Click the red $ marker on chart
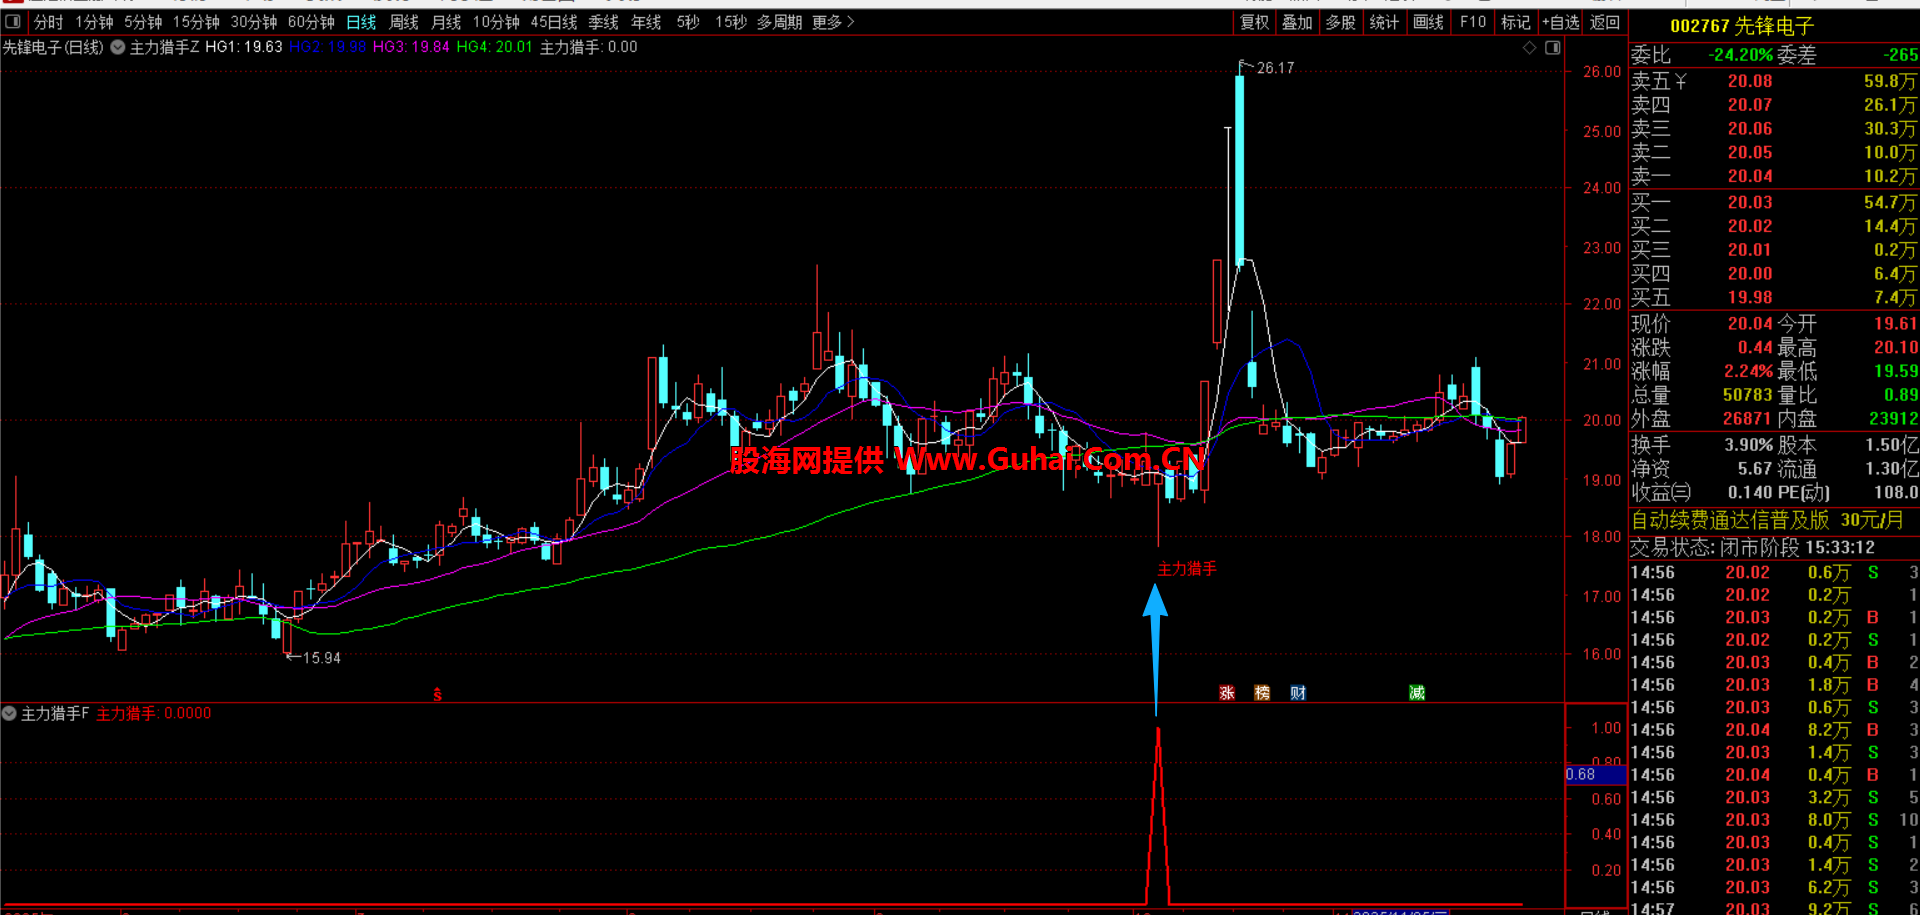Viewport: 1920px width, 915px height. (x=437, y=694)
